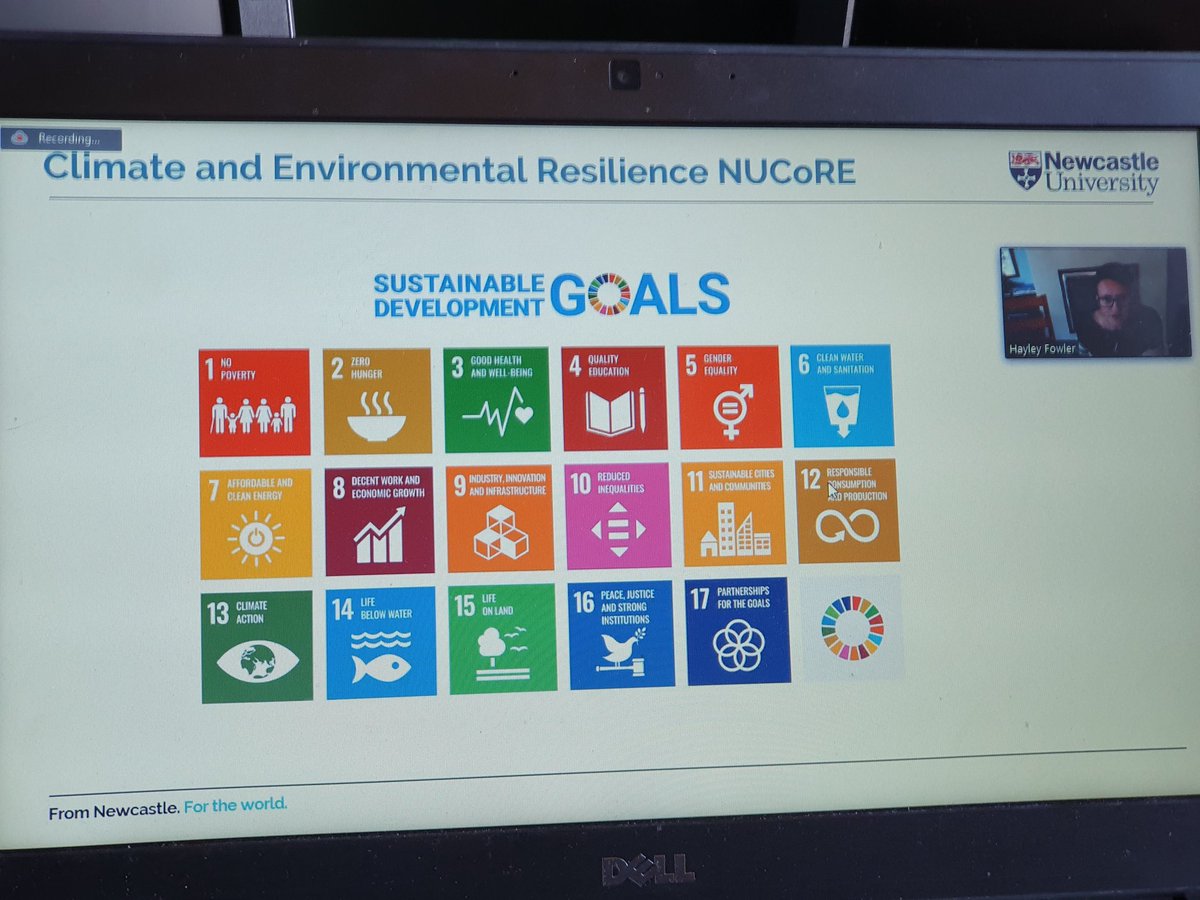
Task: Click the Gender Equality goal 5 tile
Action: pyautogui.click(x=729, y=397)
